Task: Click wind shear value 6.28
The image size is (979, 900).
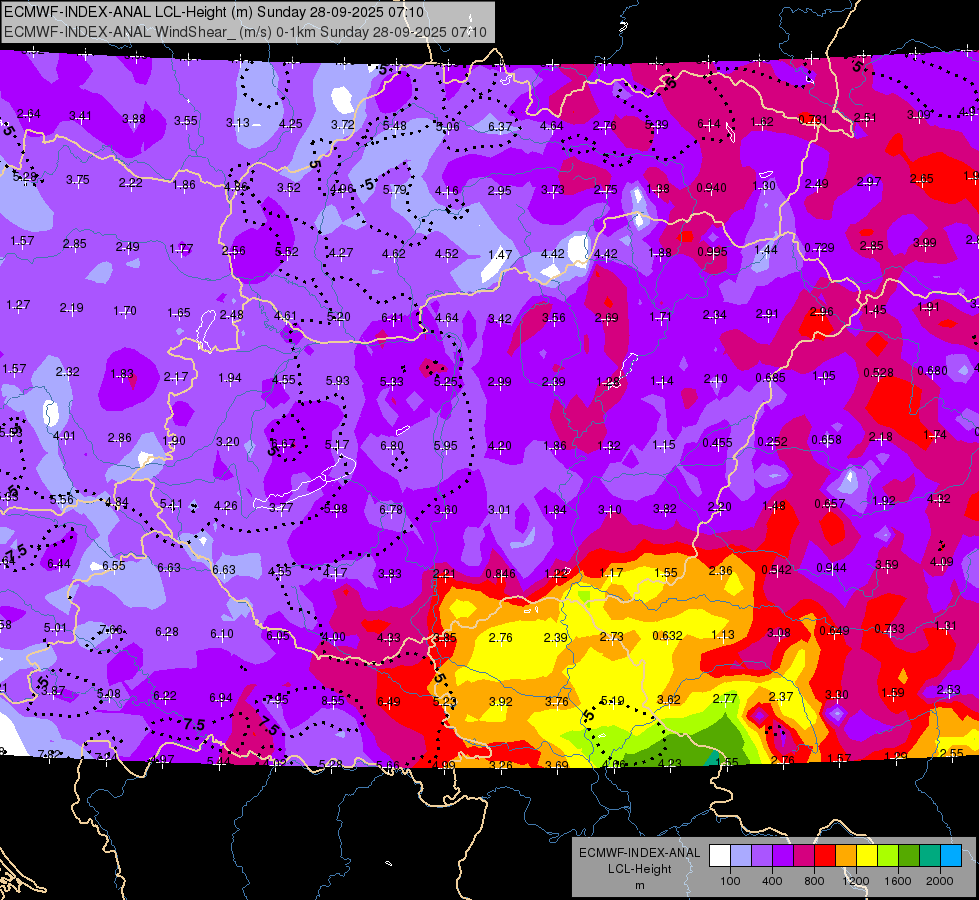Action: [167, 632]
